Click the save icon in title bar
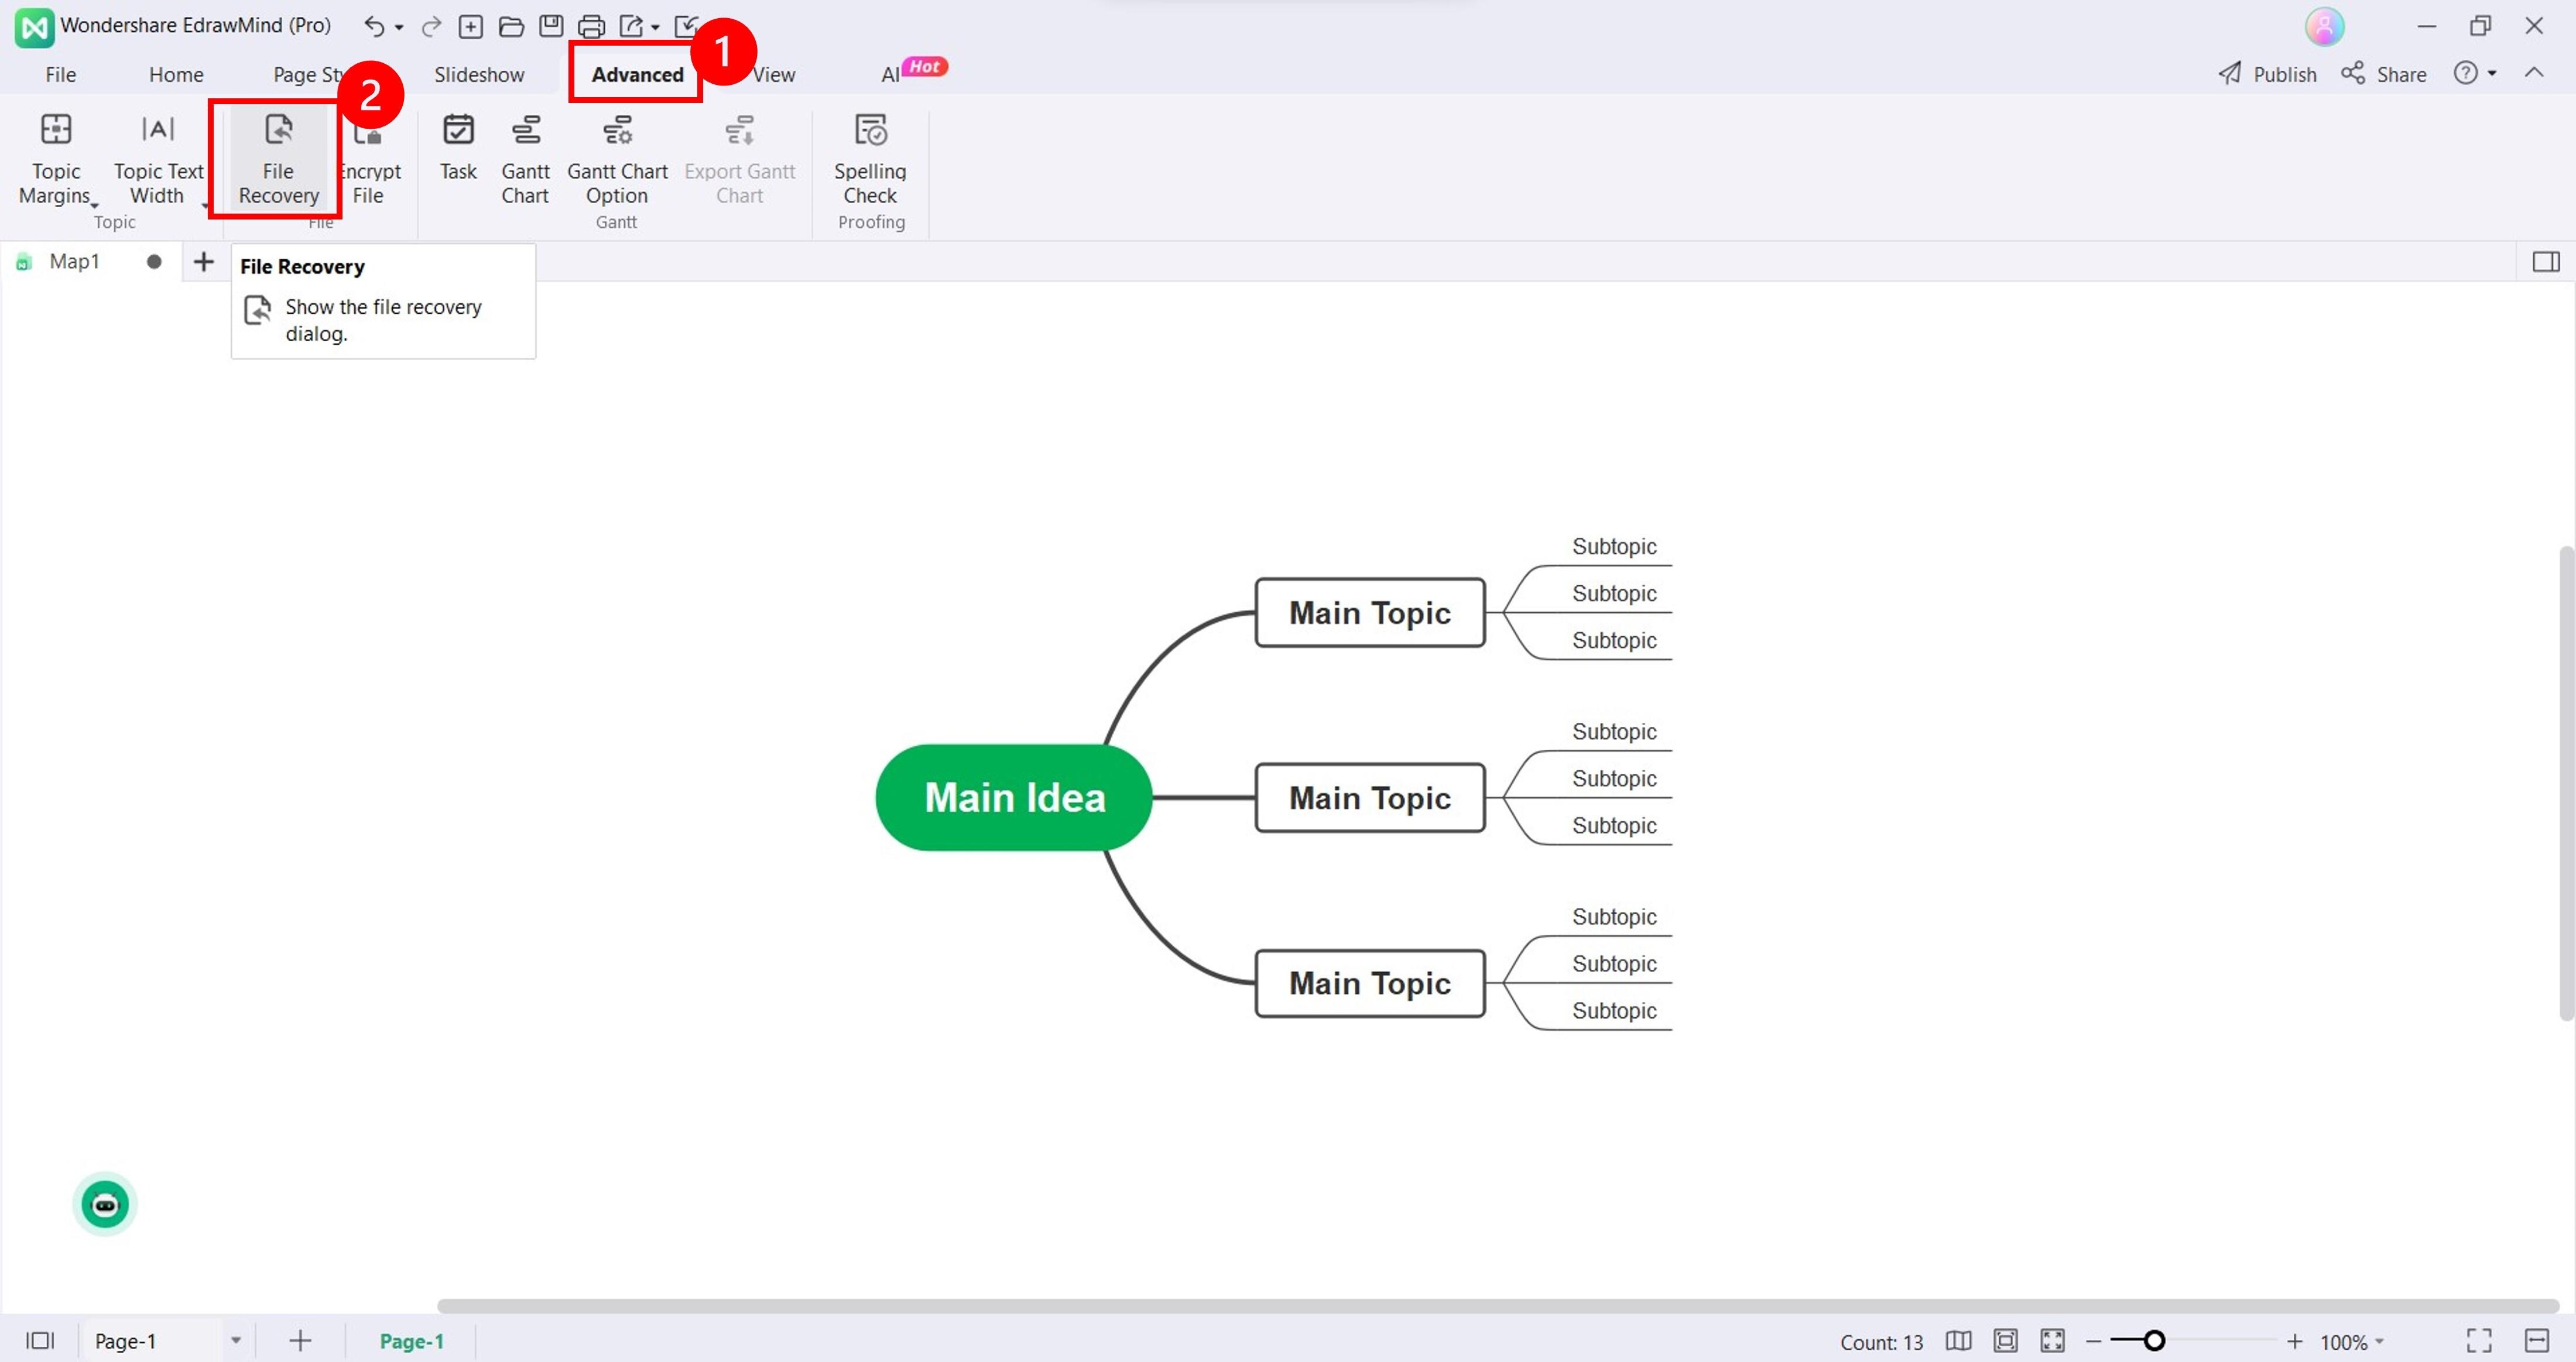 551,26
